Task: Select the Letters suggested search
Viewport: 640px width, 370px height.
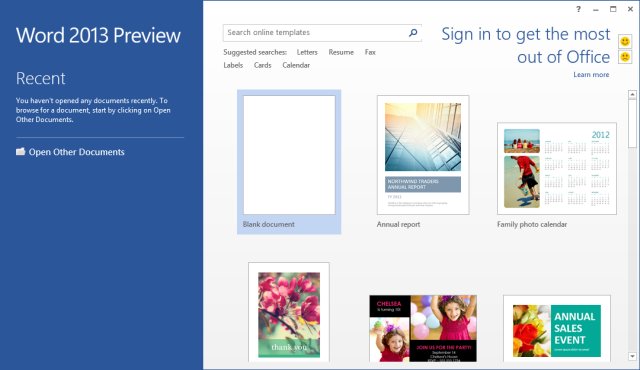Action: (x=307, y=52)
